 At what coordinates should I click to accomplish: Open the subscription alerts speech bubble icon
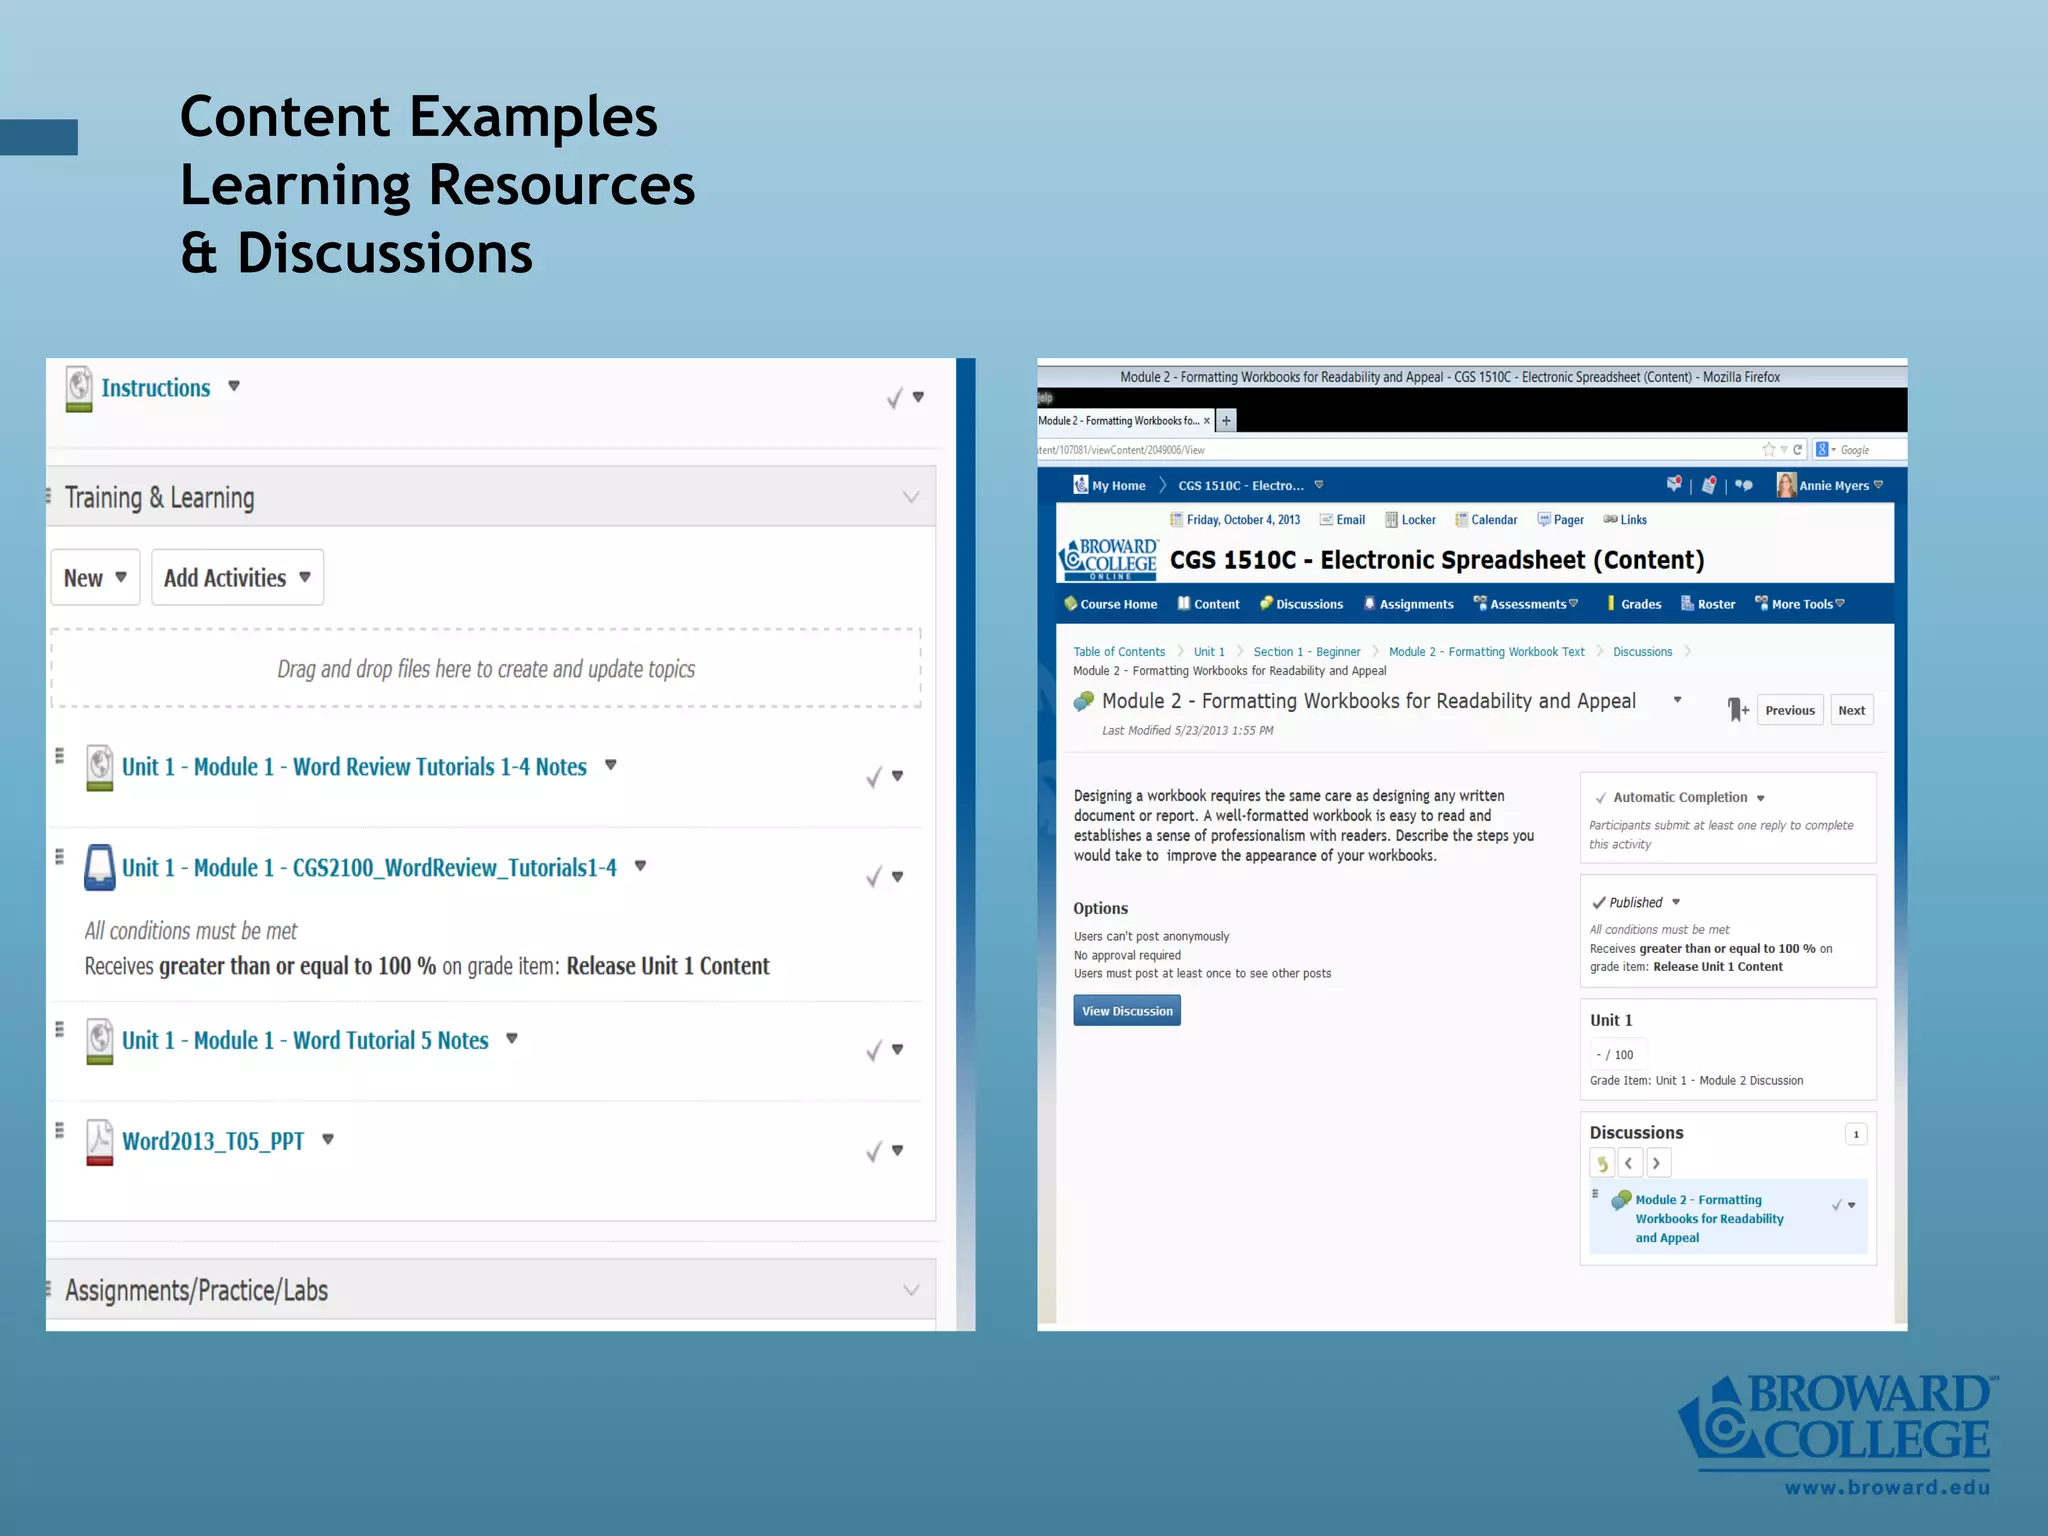1744,485
